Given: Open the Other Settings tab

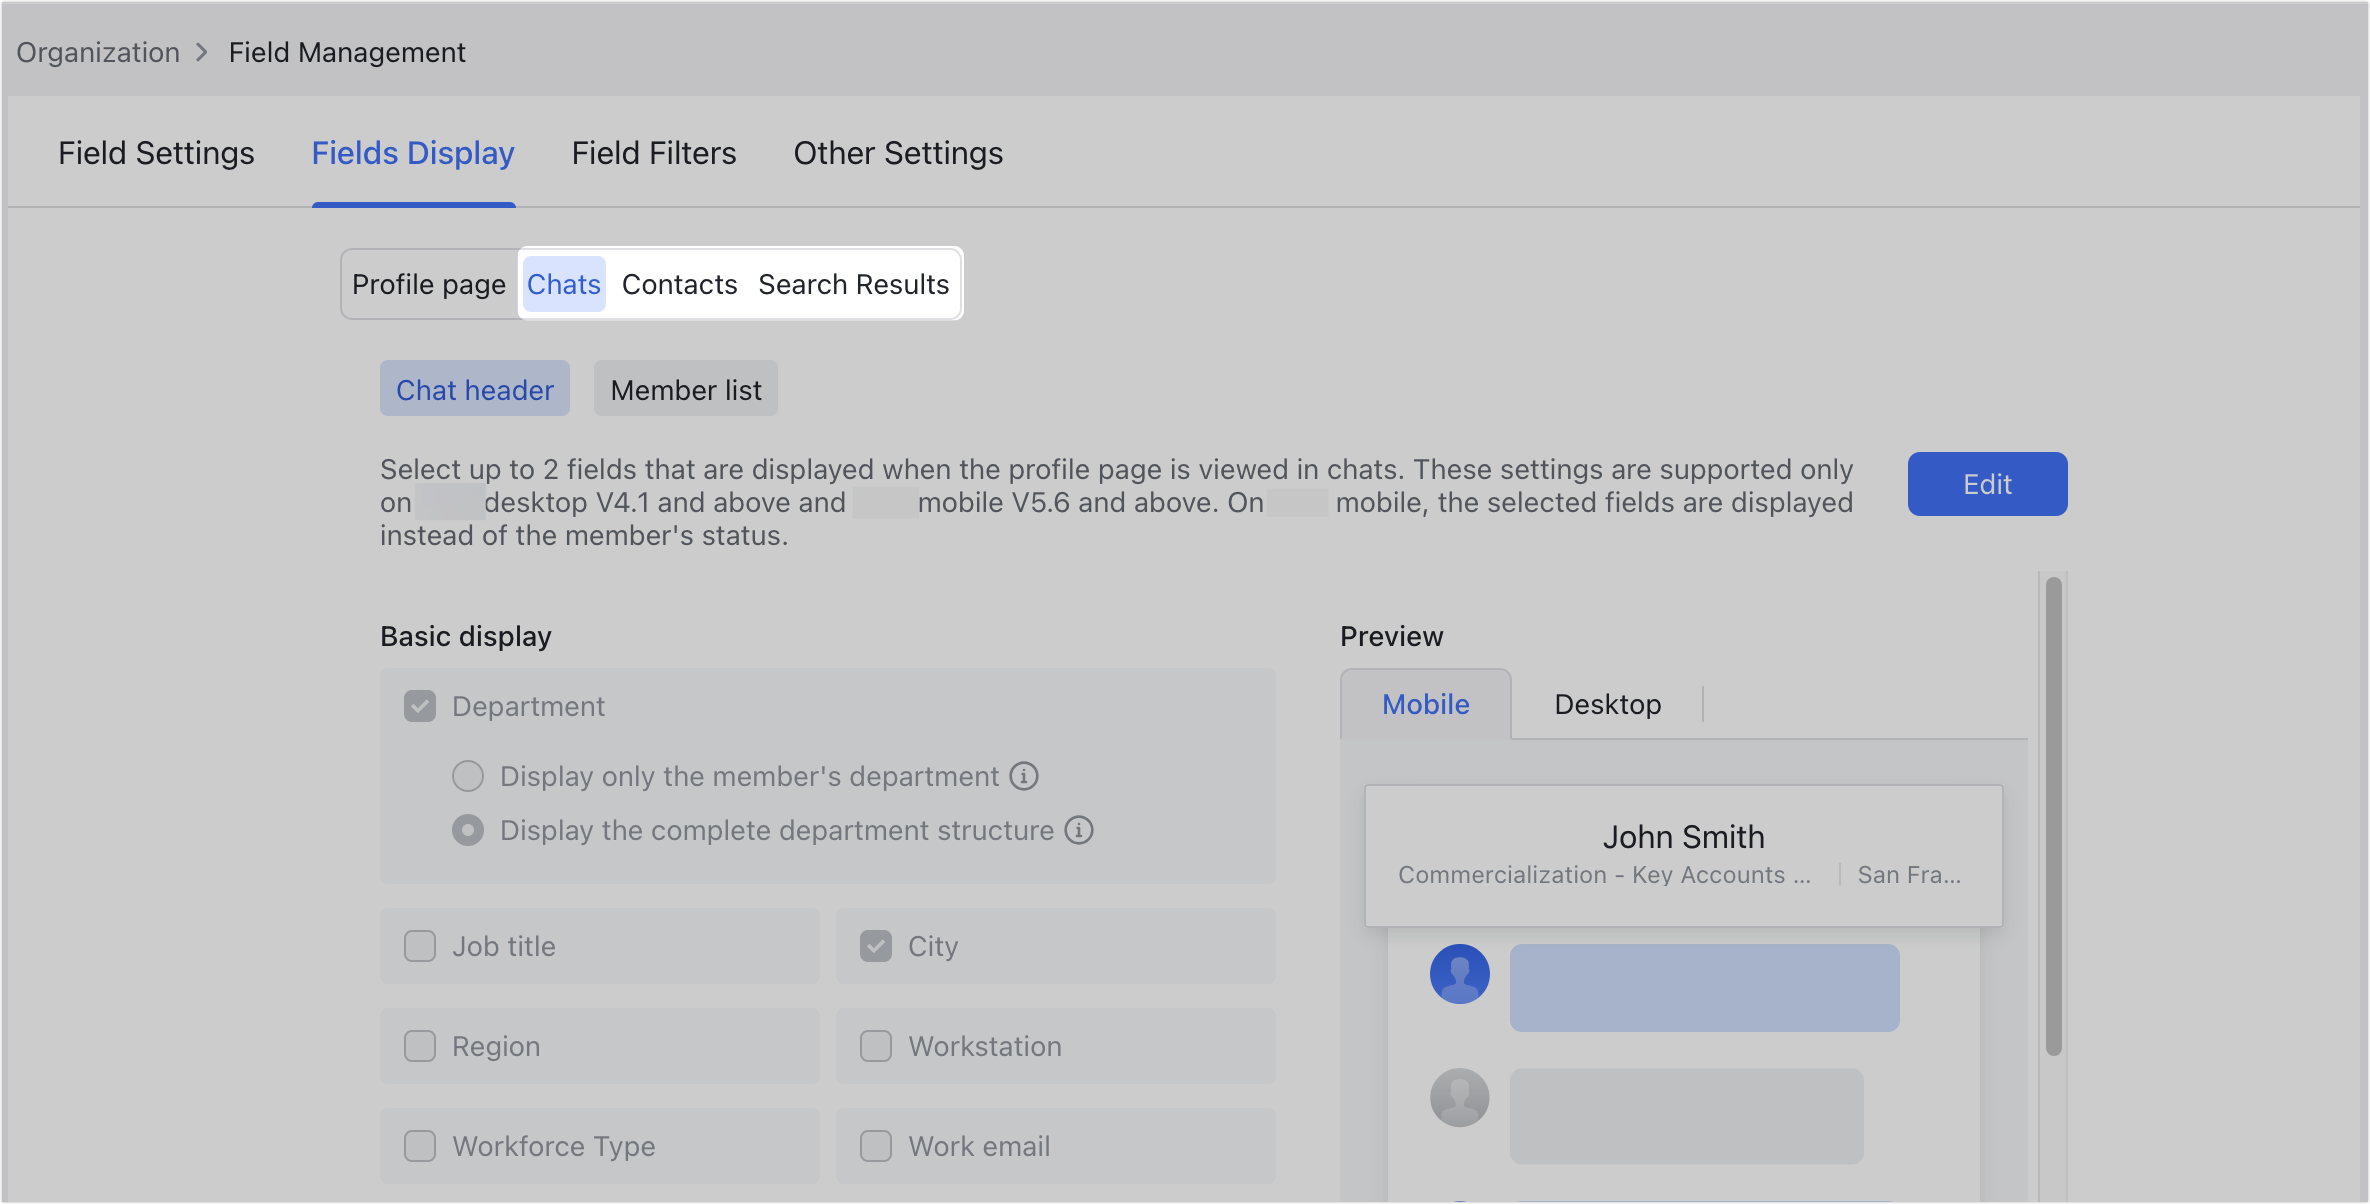Looking at the screenshot, I should [897, 153].
